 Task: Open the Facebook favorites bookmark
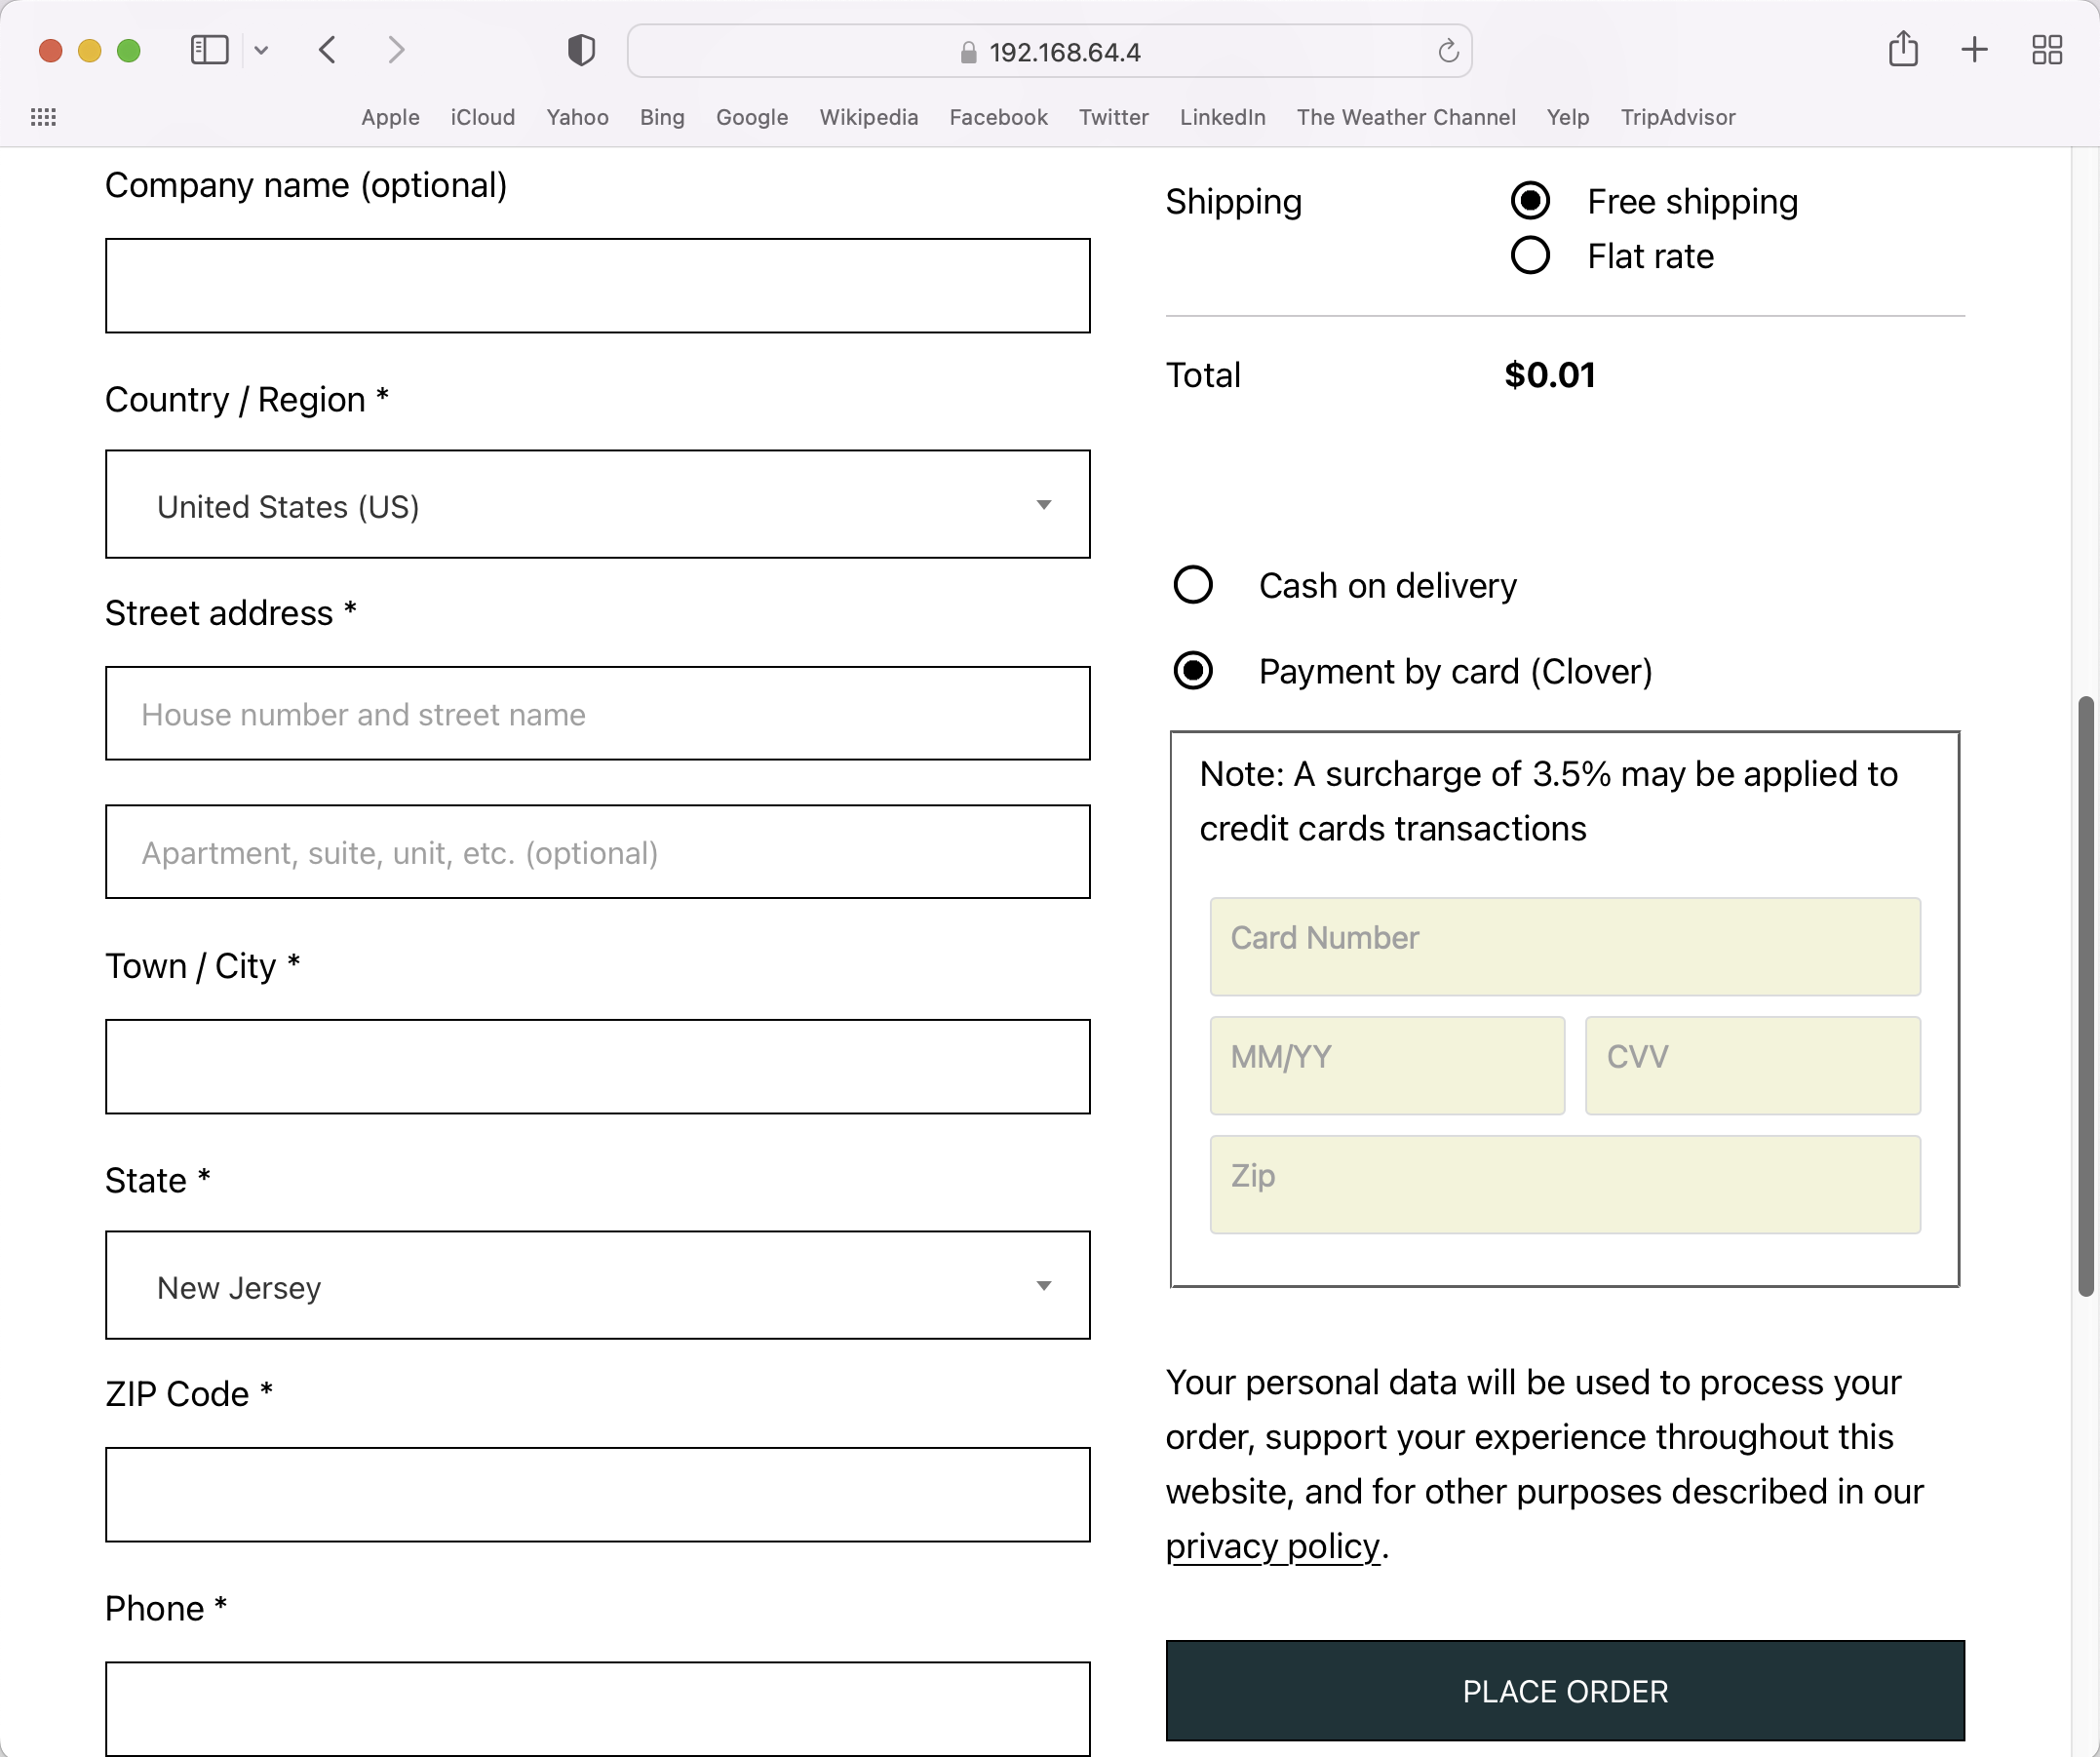point(998,117)
